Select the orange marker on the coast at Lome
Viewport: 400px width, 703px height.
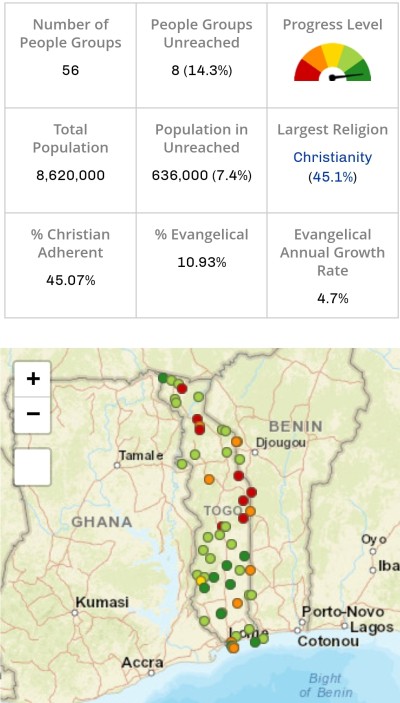tap(233, 648)
